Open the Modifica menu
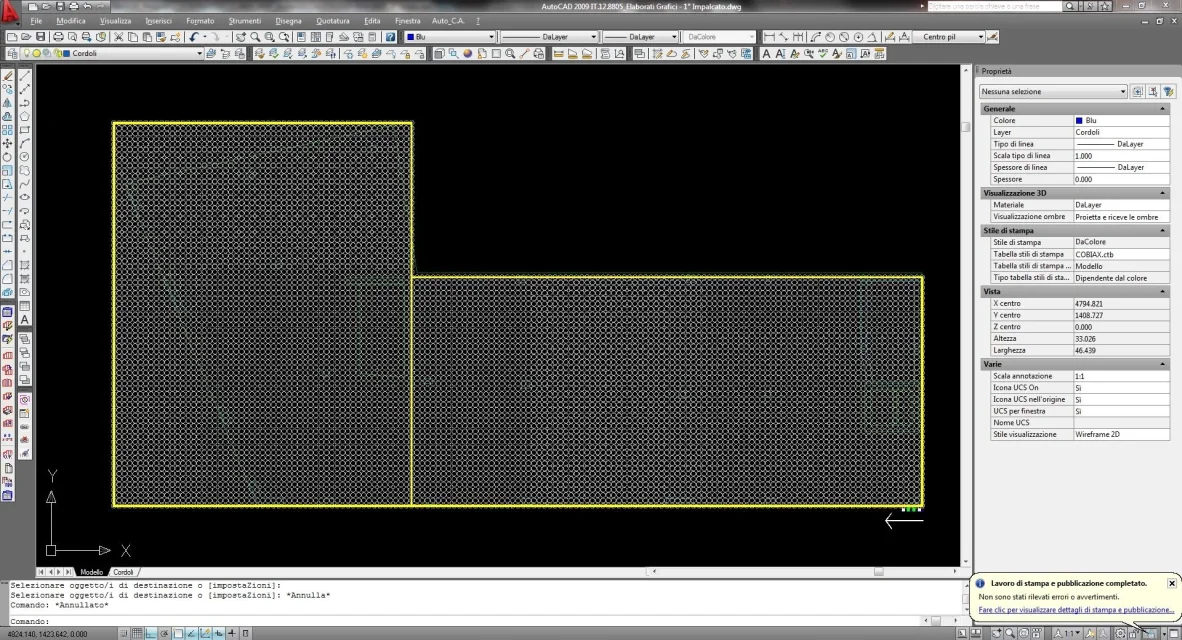Viewport: 1182px width, 640px height. point(71,21)
